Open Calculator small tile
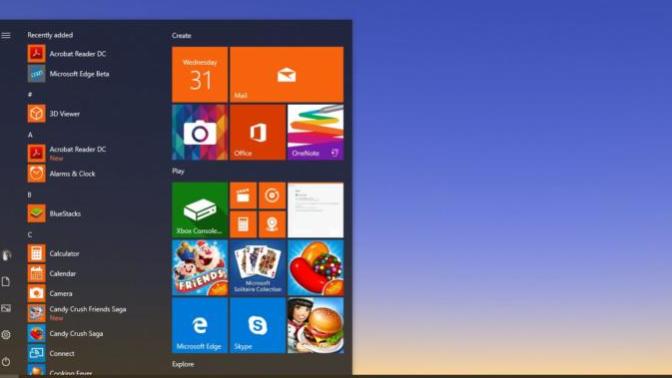This screenshot has width=672, height=378. pos(243,224)
